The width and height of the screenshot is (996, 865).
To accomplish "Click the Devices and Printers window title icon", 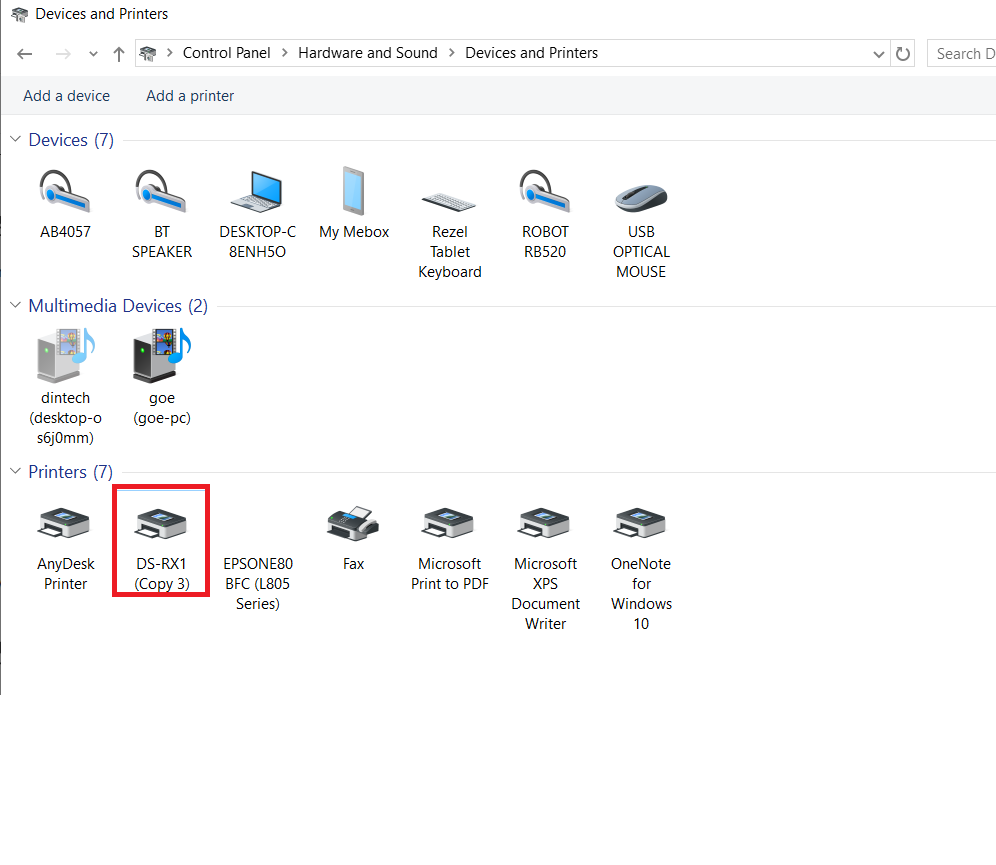I will click(20, 14).
